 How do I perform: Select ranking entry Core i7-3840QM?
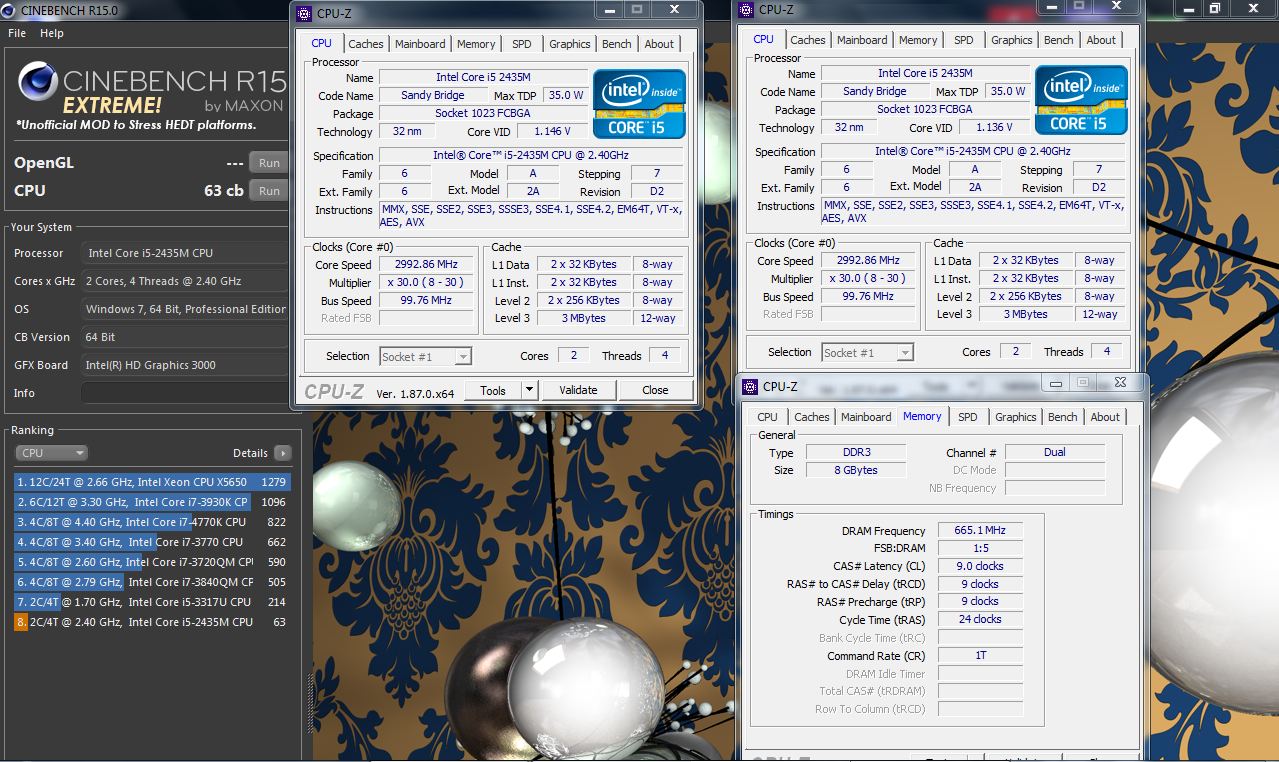click(152, 582)
